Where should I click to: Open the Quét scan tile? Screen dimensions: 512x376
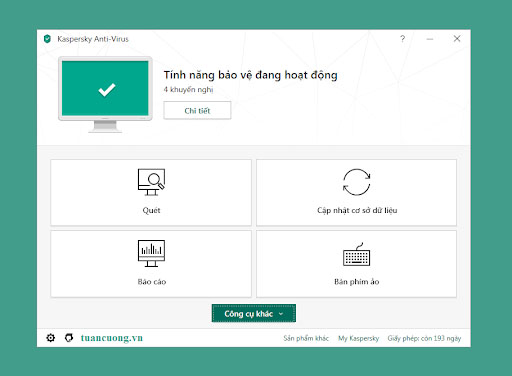pyautogui.click(x=151, y=193)
